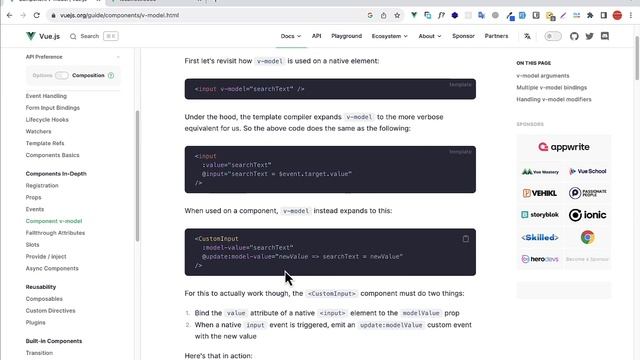
Task: Open the Appwrite sponsor logo
Action: pos(564,147)
